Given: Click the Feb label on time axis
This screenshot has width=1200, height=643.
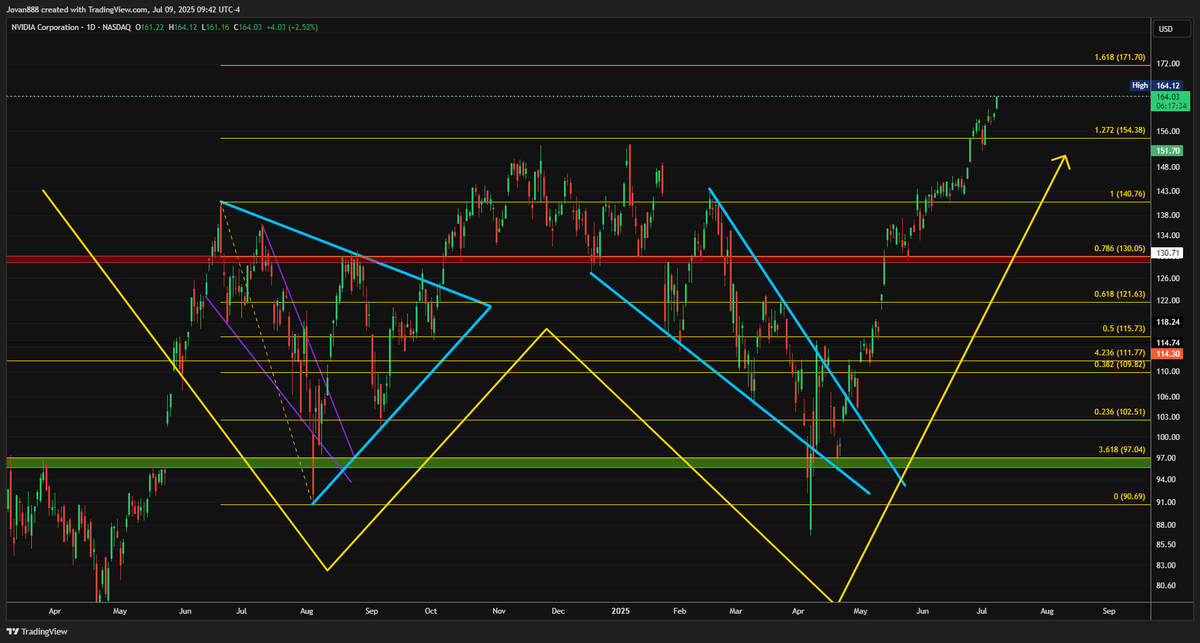Looking at the screenshot, I should [680, 609].
